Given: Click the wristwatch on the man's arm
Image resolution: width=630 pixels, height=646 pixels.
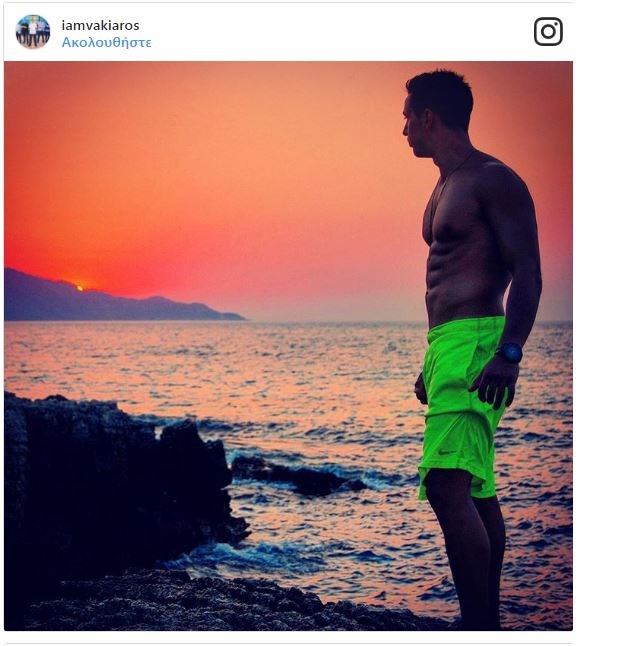Looking at the screenshot, I should pos(510,353).
